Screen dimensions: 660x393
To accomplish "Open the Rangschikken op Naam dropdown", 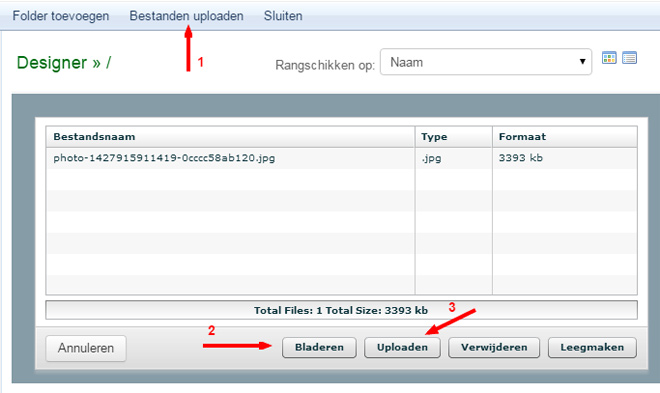I will pyautogui.click(x=486, y=62).
